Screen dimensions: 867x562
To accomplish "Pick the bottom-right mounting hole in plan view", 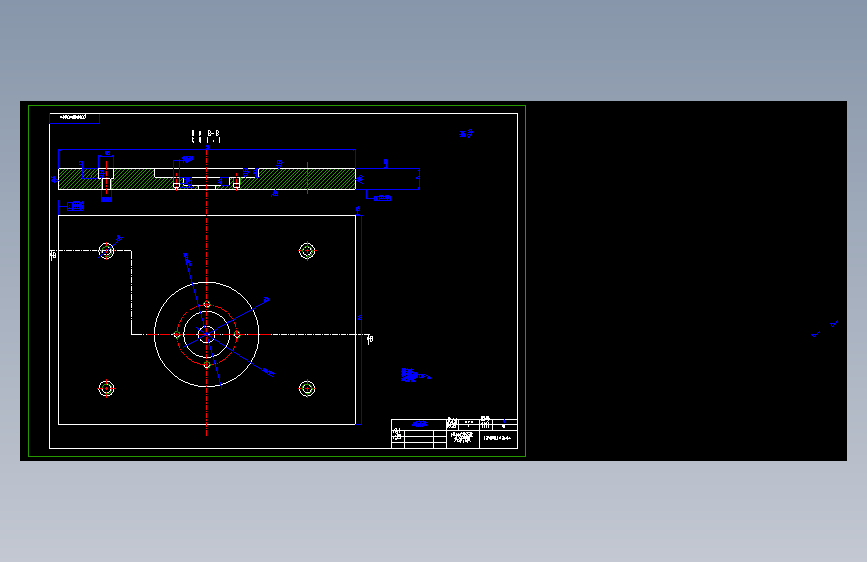I will (307, 388).
